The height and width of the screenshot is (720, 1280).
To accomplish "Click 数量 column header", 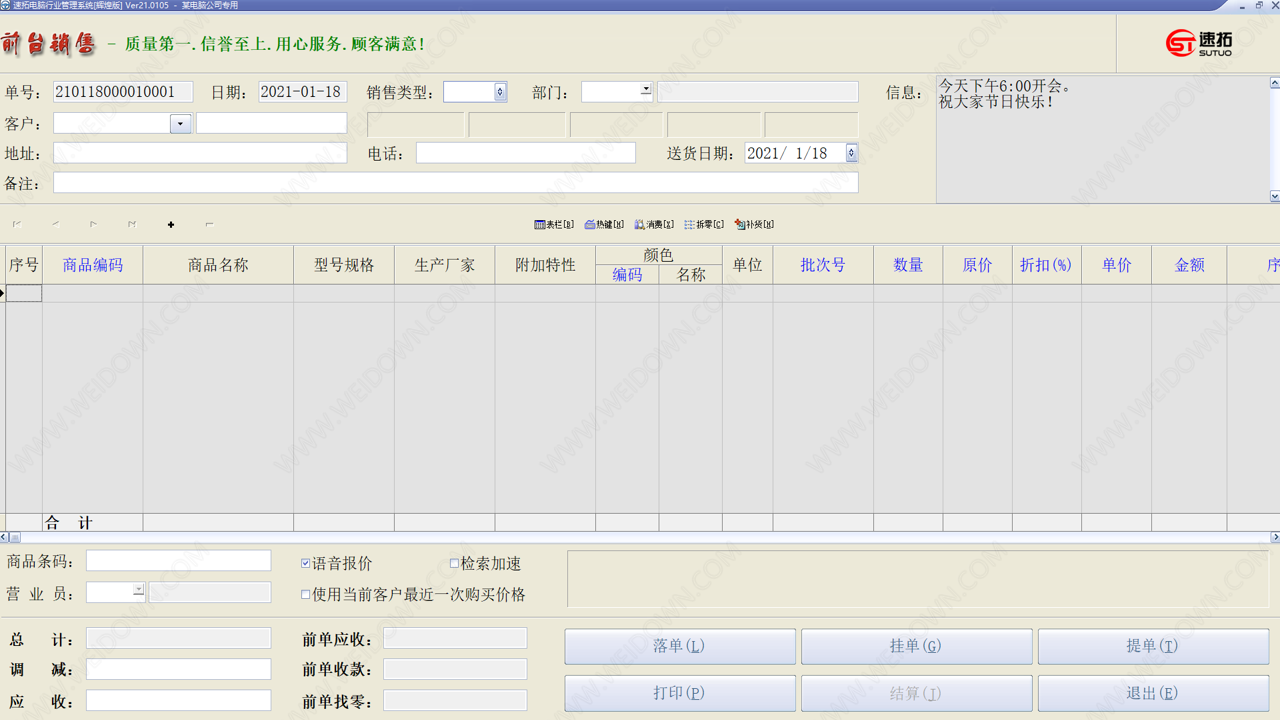I will [908, 265].
